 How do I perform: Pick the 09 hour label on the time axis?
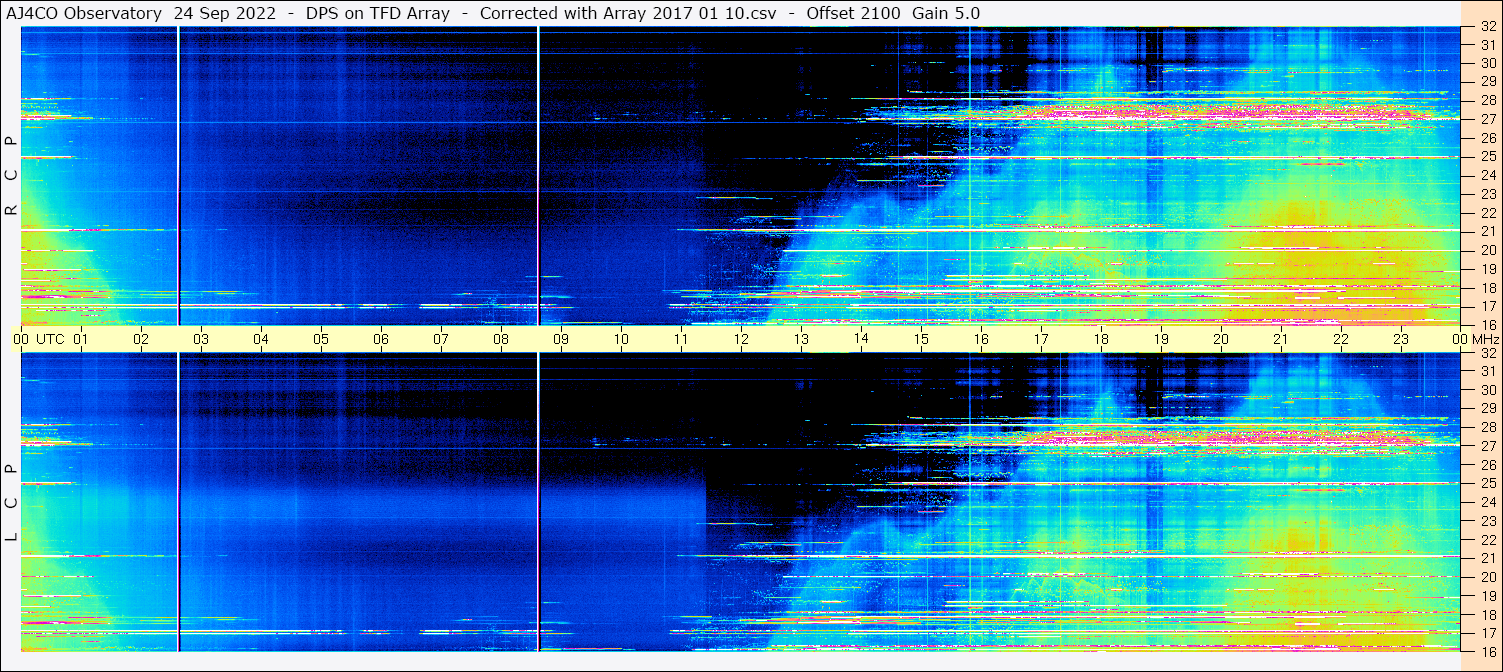[x=561, y=339]
